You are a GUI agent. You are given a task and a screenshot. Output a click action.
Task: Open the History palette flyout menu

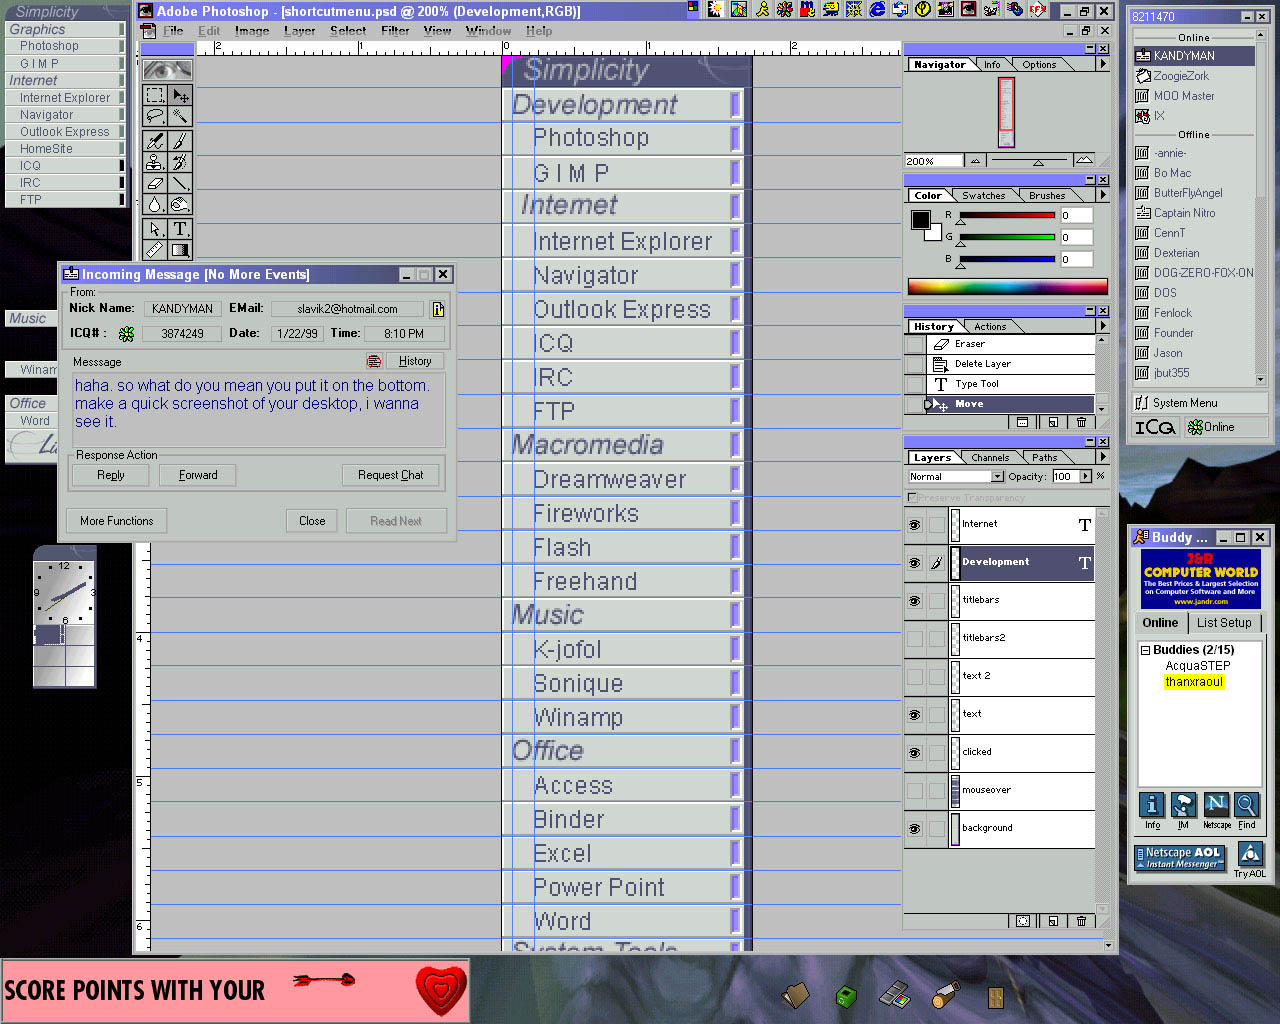pos(1103,326)
